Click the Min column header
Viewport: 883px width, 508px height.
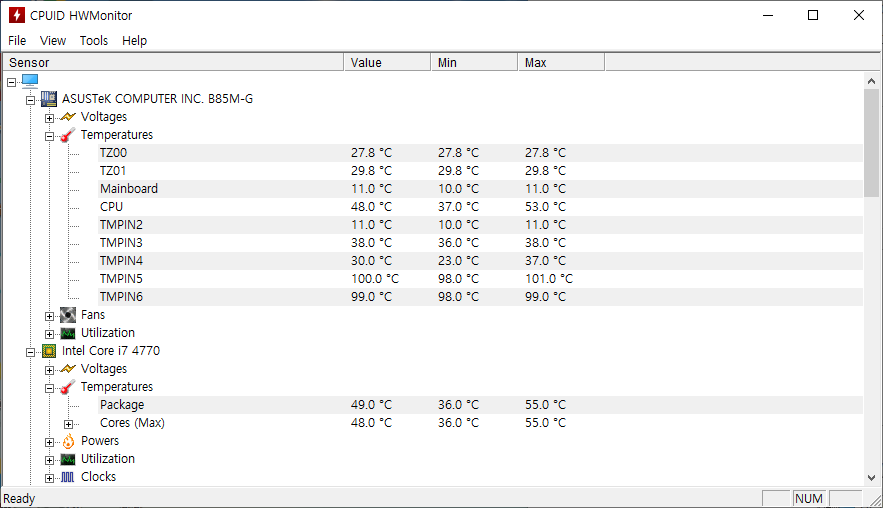pyautogui.click(x=474, y=63)
